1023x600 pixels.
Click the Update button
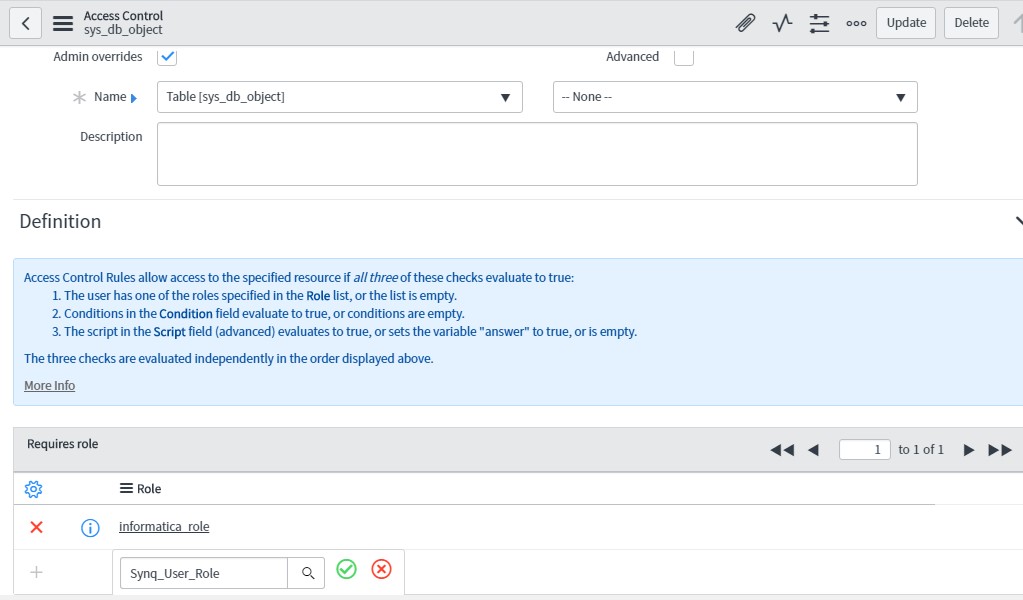pyautogui.click(x=905, y=22)
